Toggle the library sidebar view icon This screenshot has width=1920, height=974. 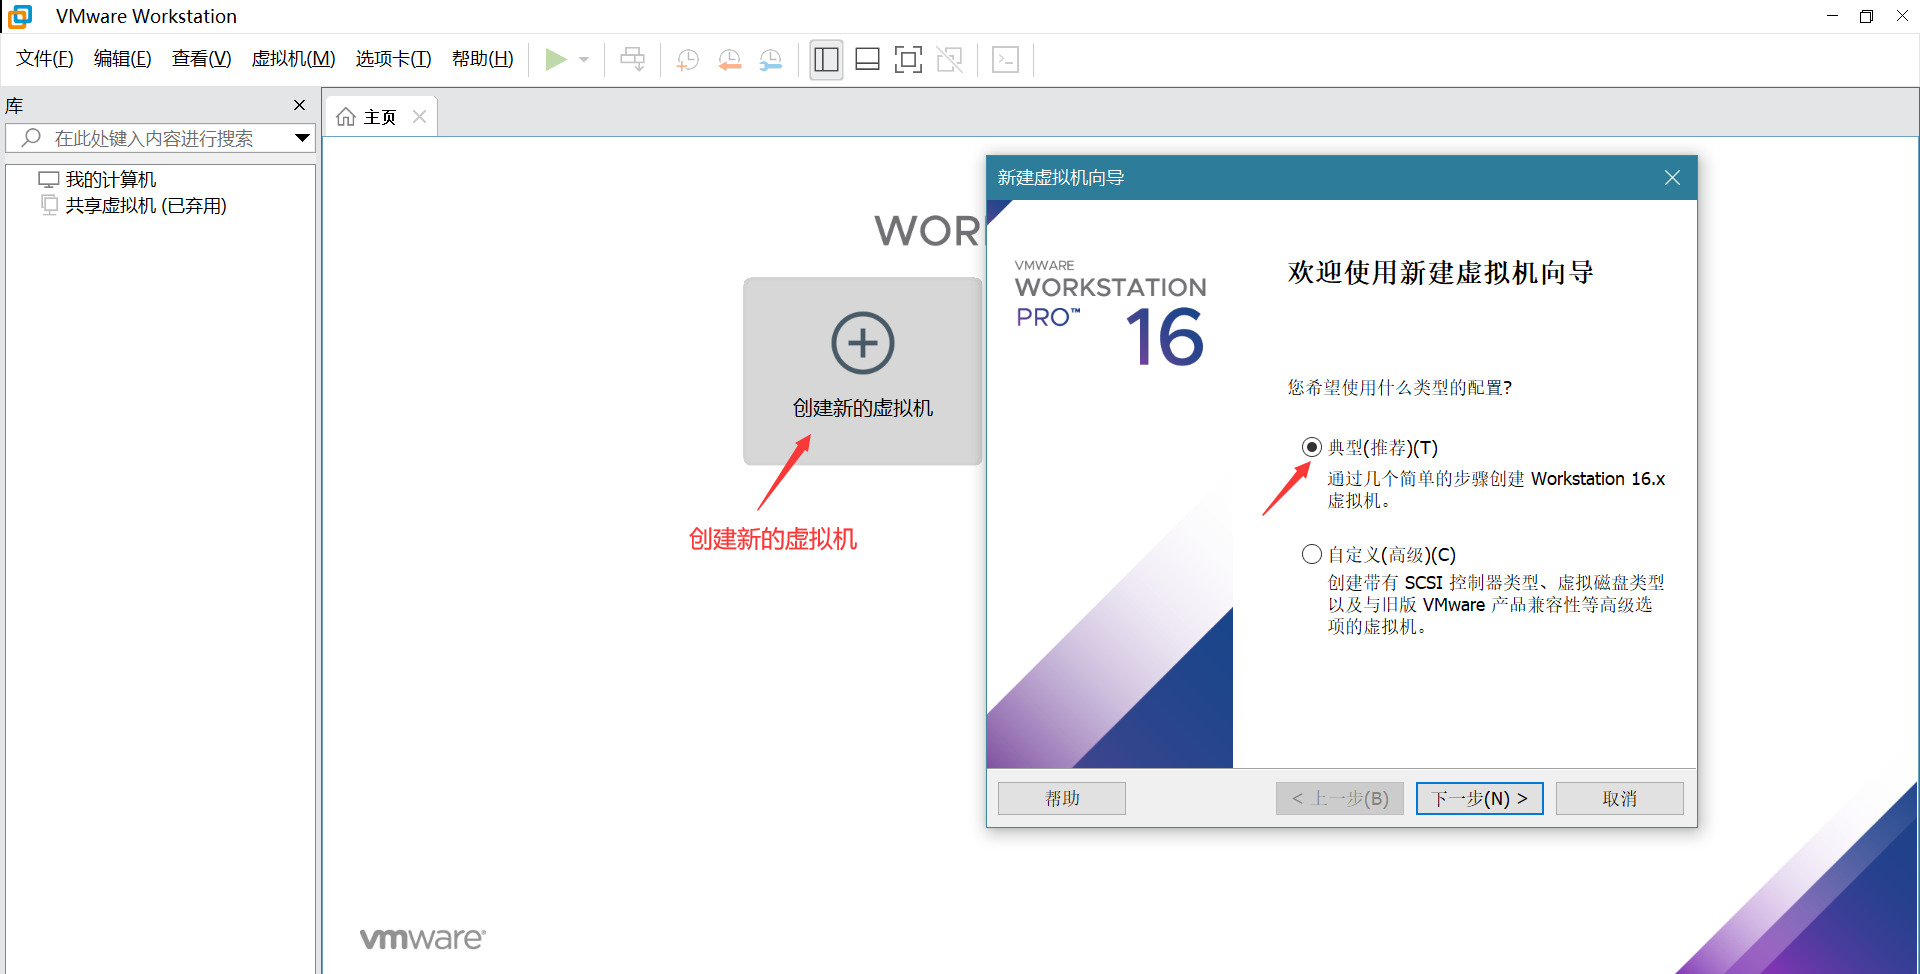(x=826, y=60)
